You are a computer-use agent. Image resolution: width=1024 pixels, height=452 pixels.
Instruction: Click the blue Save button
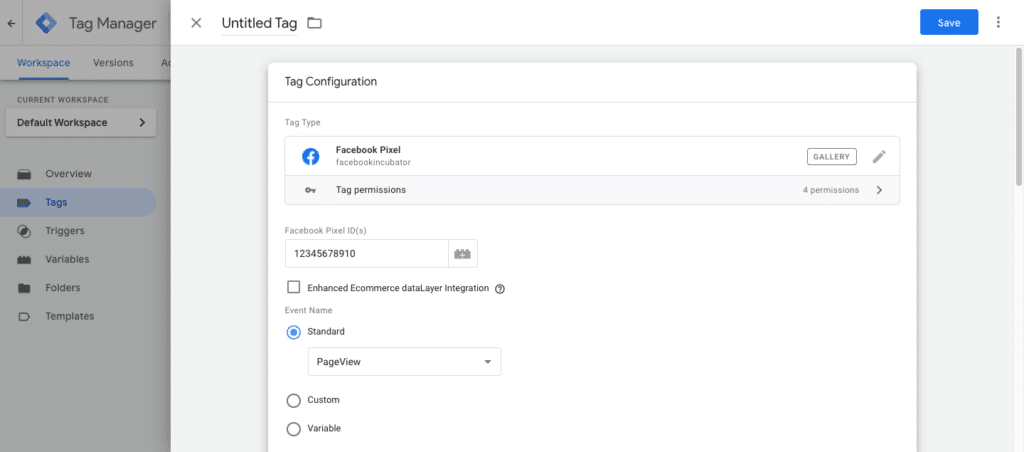[x=949, y=22]
